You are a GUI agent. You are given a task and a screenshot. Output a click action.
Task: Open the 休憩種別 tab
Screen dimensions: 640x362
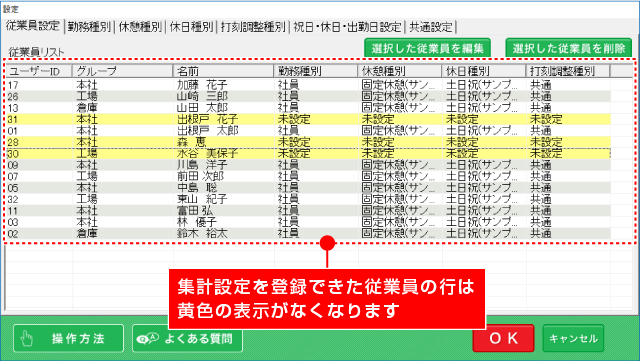tap(140, 27)
